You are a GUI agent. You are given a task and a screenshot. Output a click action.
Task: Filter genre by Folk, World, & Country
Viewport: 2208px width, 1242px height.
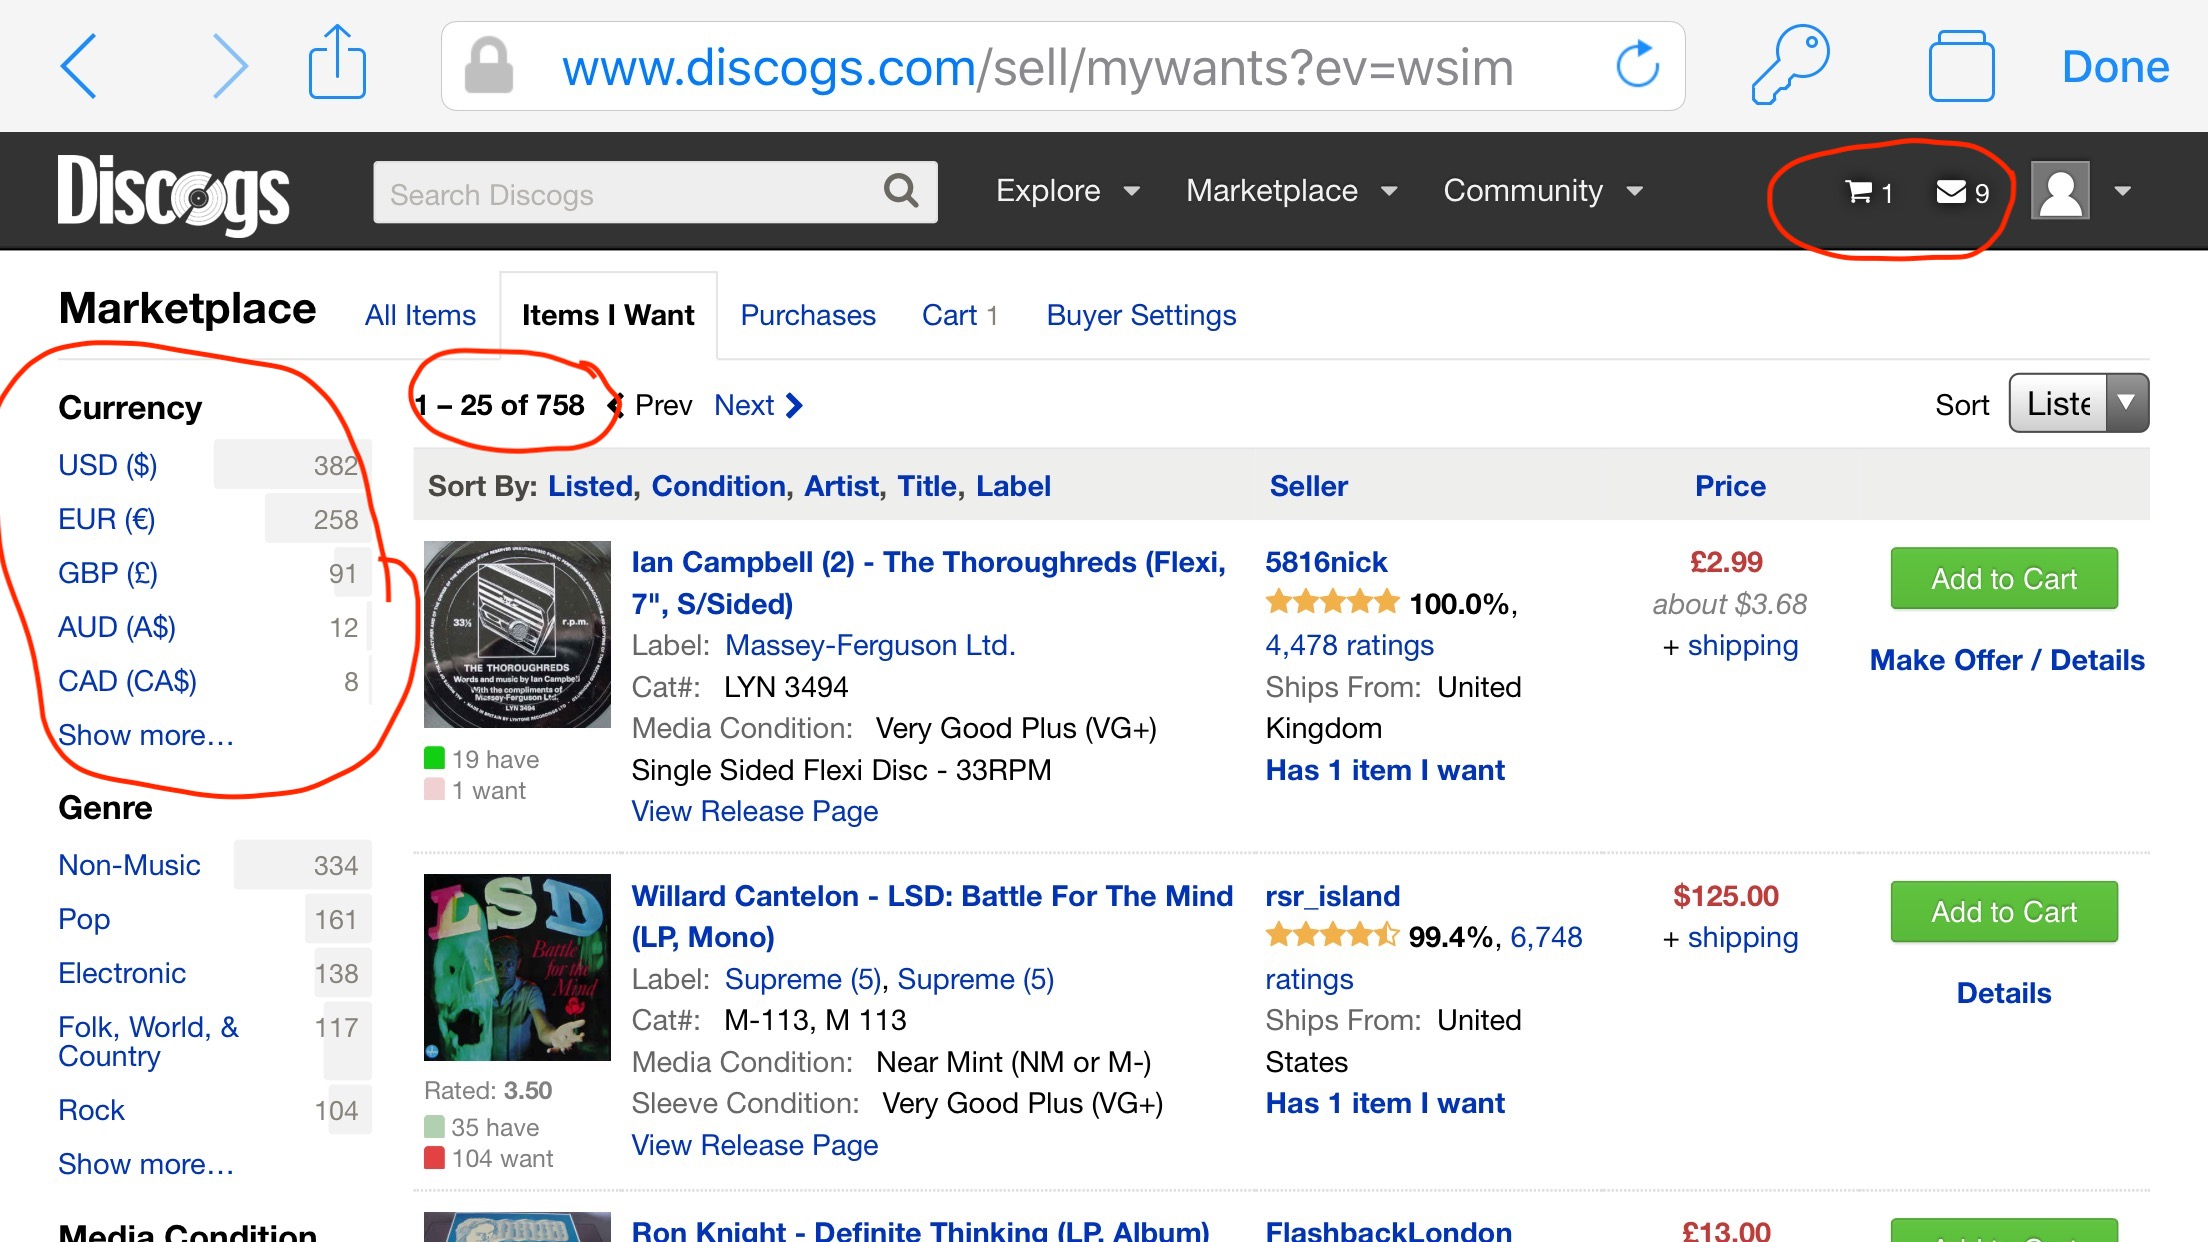tap(148, 1041)
